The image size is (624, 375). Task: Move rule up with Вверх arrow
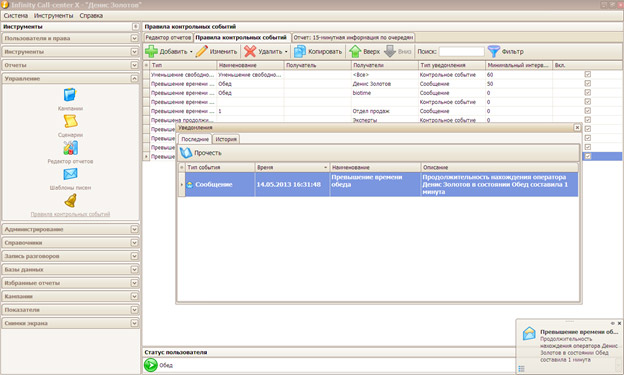[x=355, y=51]
